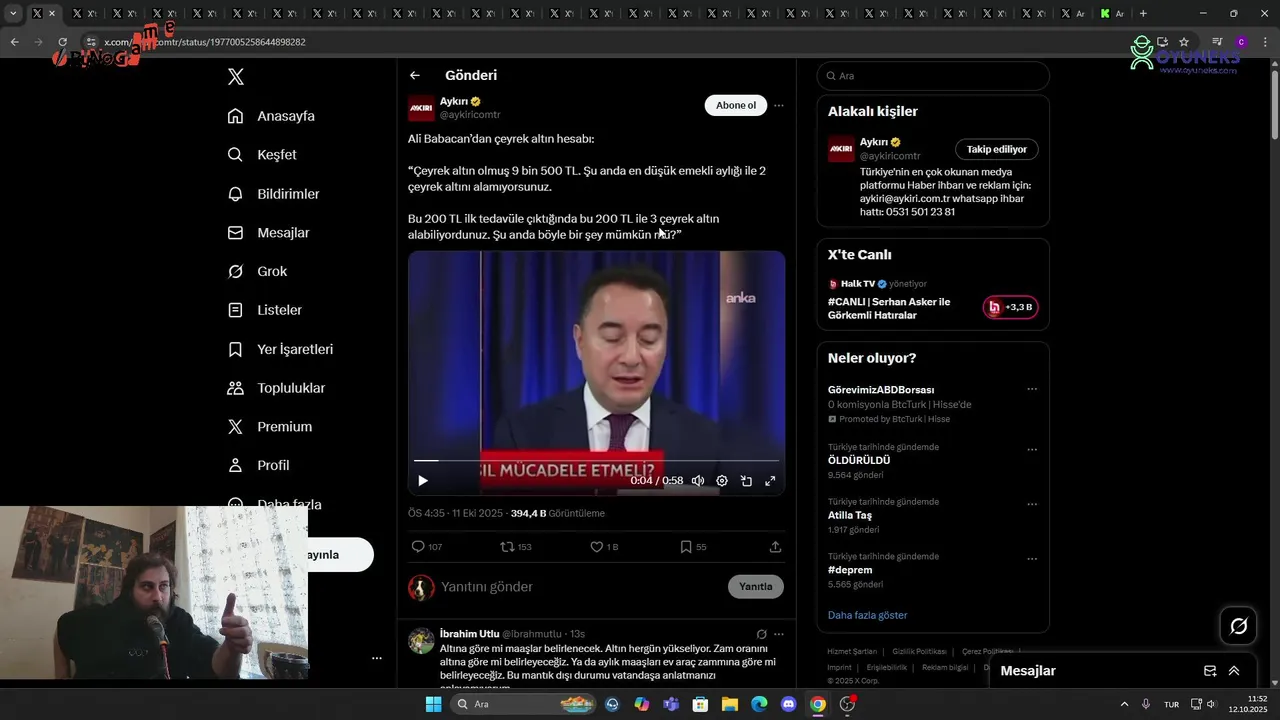Bookmark this page with the star icon
This screenshot has height=720, width=1280.
(x=1184, y=42)
